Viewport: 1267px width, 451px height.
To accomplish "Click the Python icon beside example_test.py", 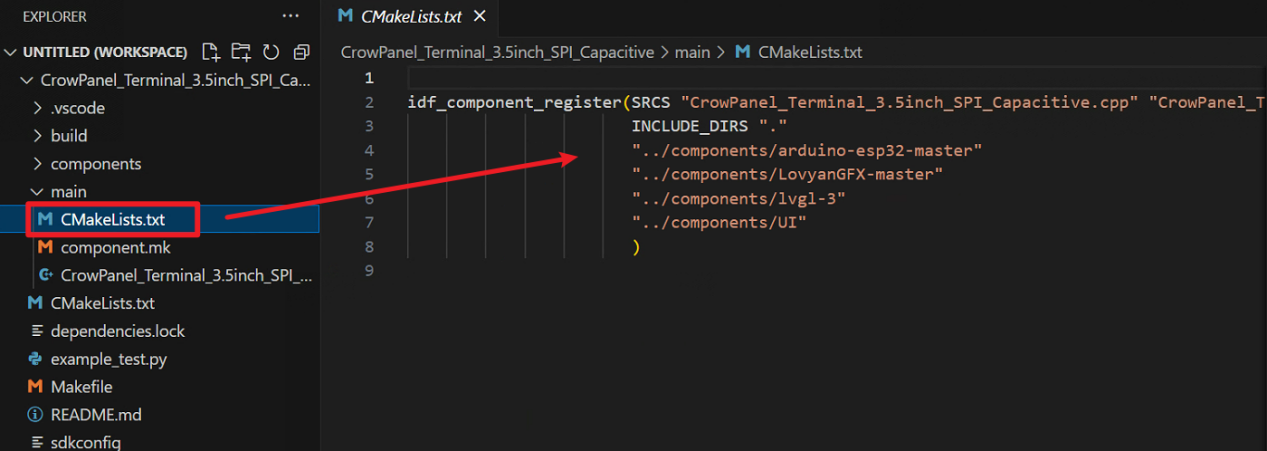I will (x=35, y=359).
